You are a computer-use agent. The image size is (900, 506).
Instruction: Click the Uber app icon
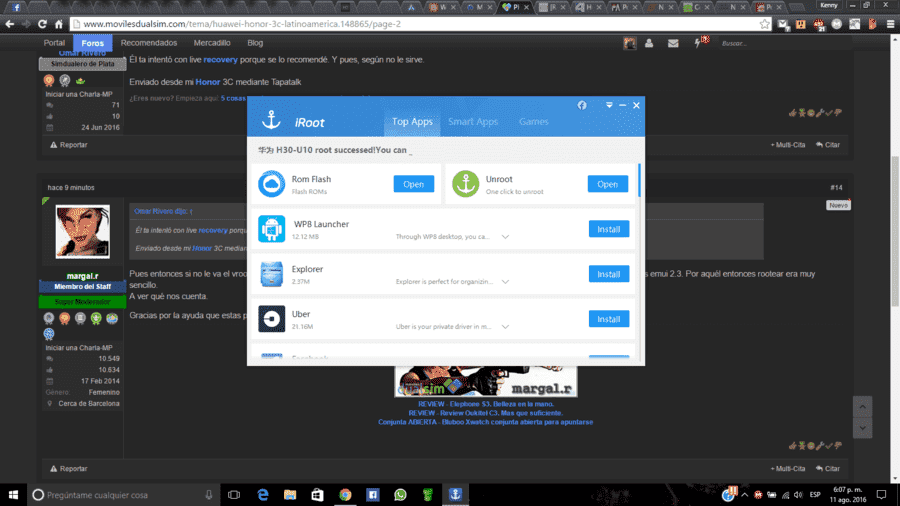(271, 319)
